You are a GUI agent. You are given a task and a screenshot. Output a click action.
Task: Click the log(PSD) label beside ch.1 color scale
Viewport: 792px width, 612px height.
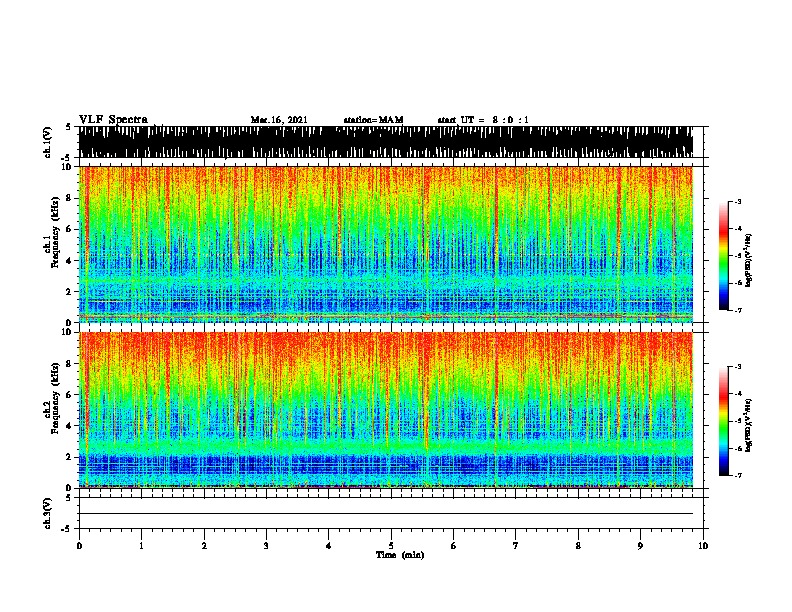[x=748, y=261]
